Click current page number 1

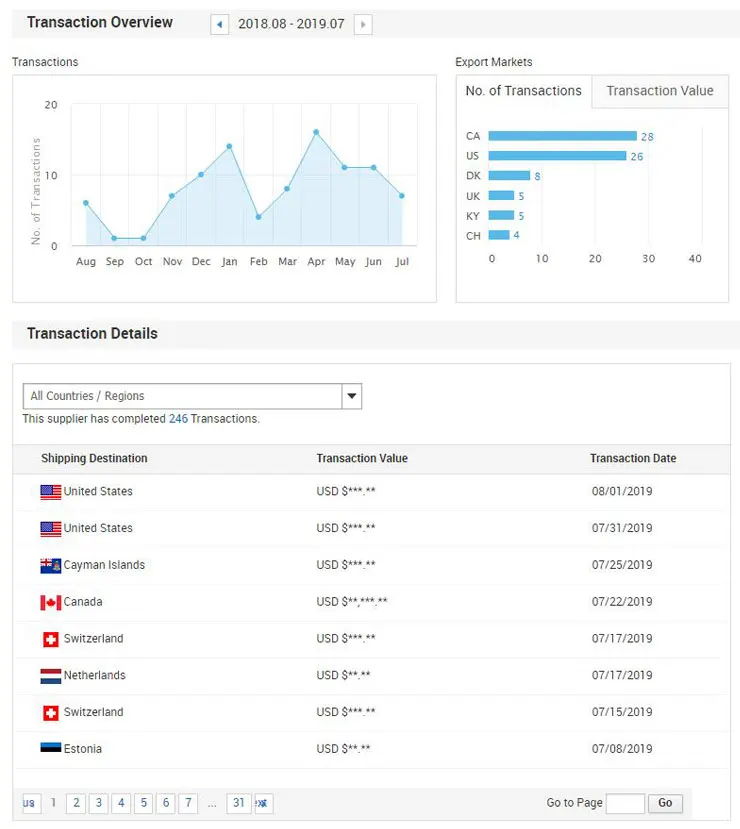pyautogui.click(x=53, y=803)
